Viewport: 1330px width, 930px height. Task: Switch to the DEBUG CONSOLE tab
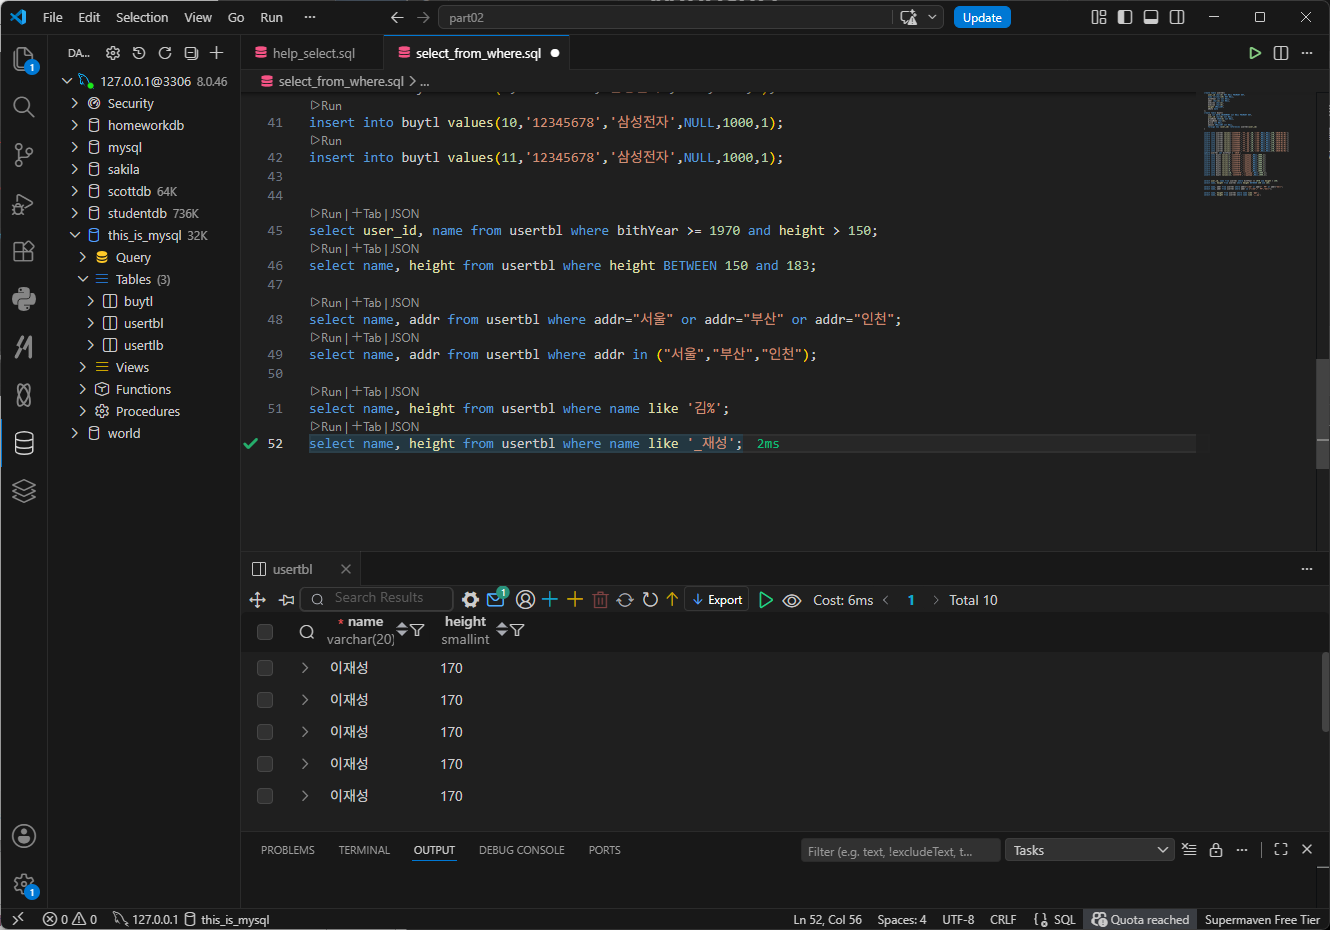(522, 850)
